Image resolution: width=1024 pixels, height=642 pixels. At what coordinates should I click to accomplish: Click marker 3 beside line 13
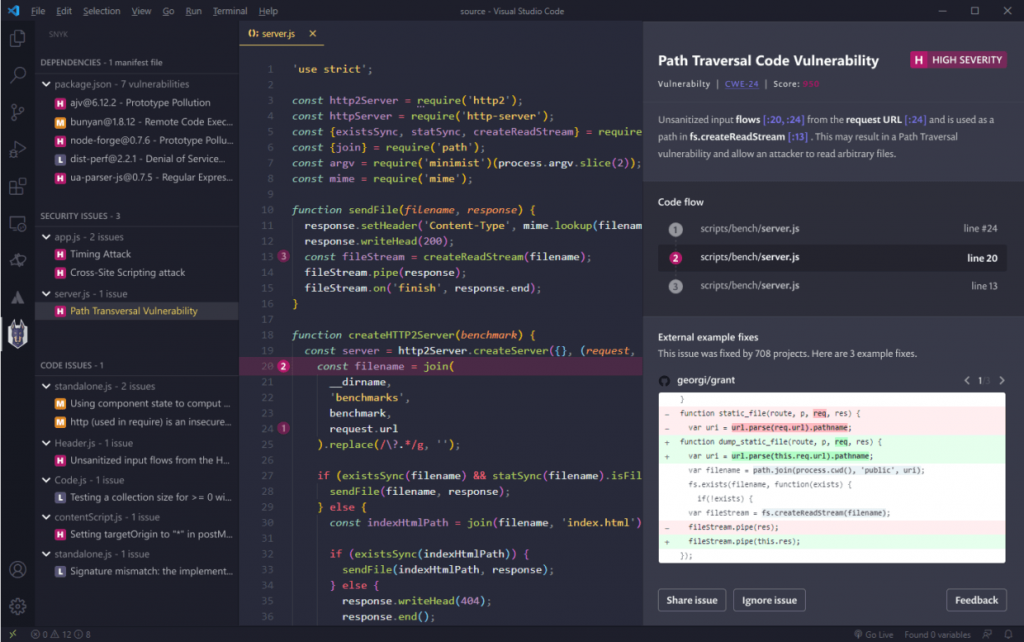click(283, 257)
